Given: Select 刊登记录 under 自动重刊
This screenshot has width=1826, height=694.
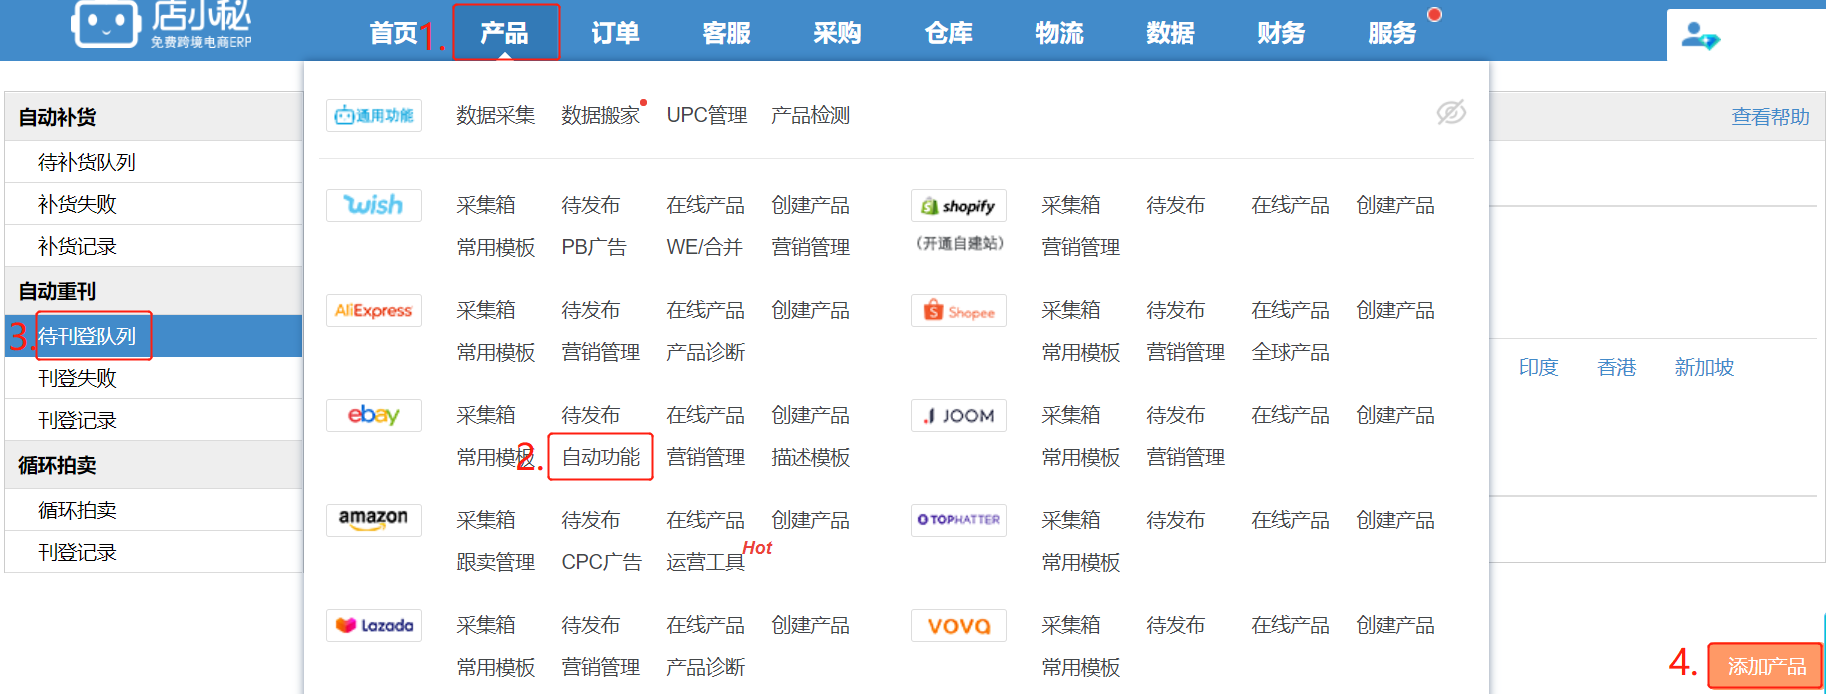Looking at the screenshot, I should (x=154, y=420).
